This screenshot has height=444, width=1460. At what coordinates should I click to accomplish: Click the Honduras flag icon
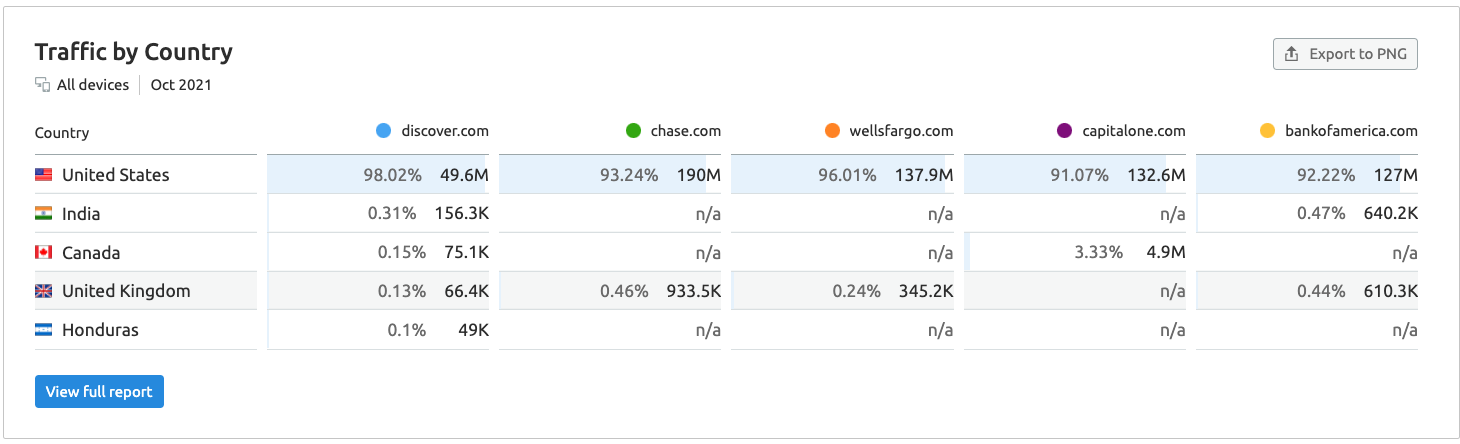(43, 330)
